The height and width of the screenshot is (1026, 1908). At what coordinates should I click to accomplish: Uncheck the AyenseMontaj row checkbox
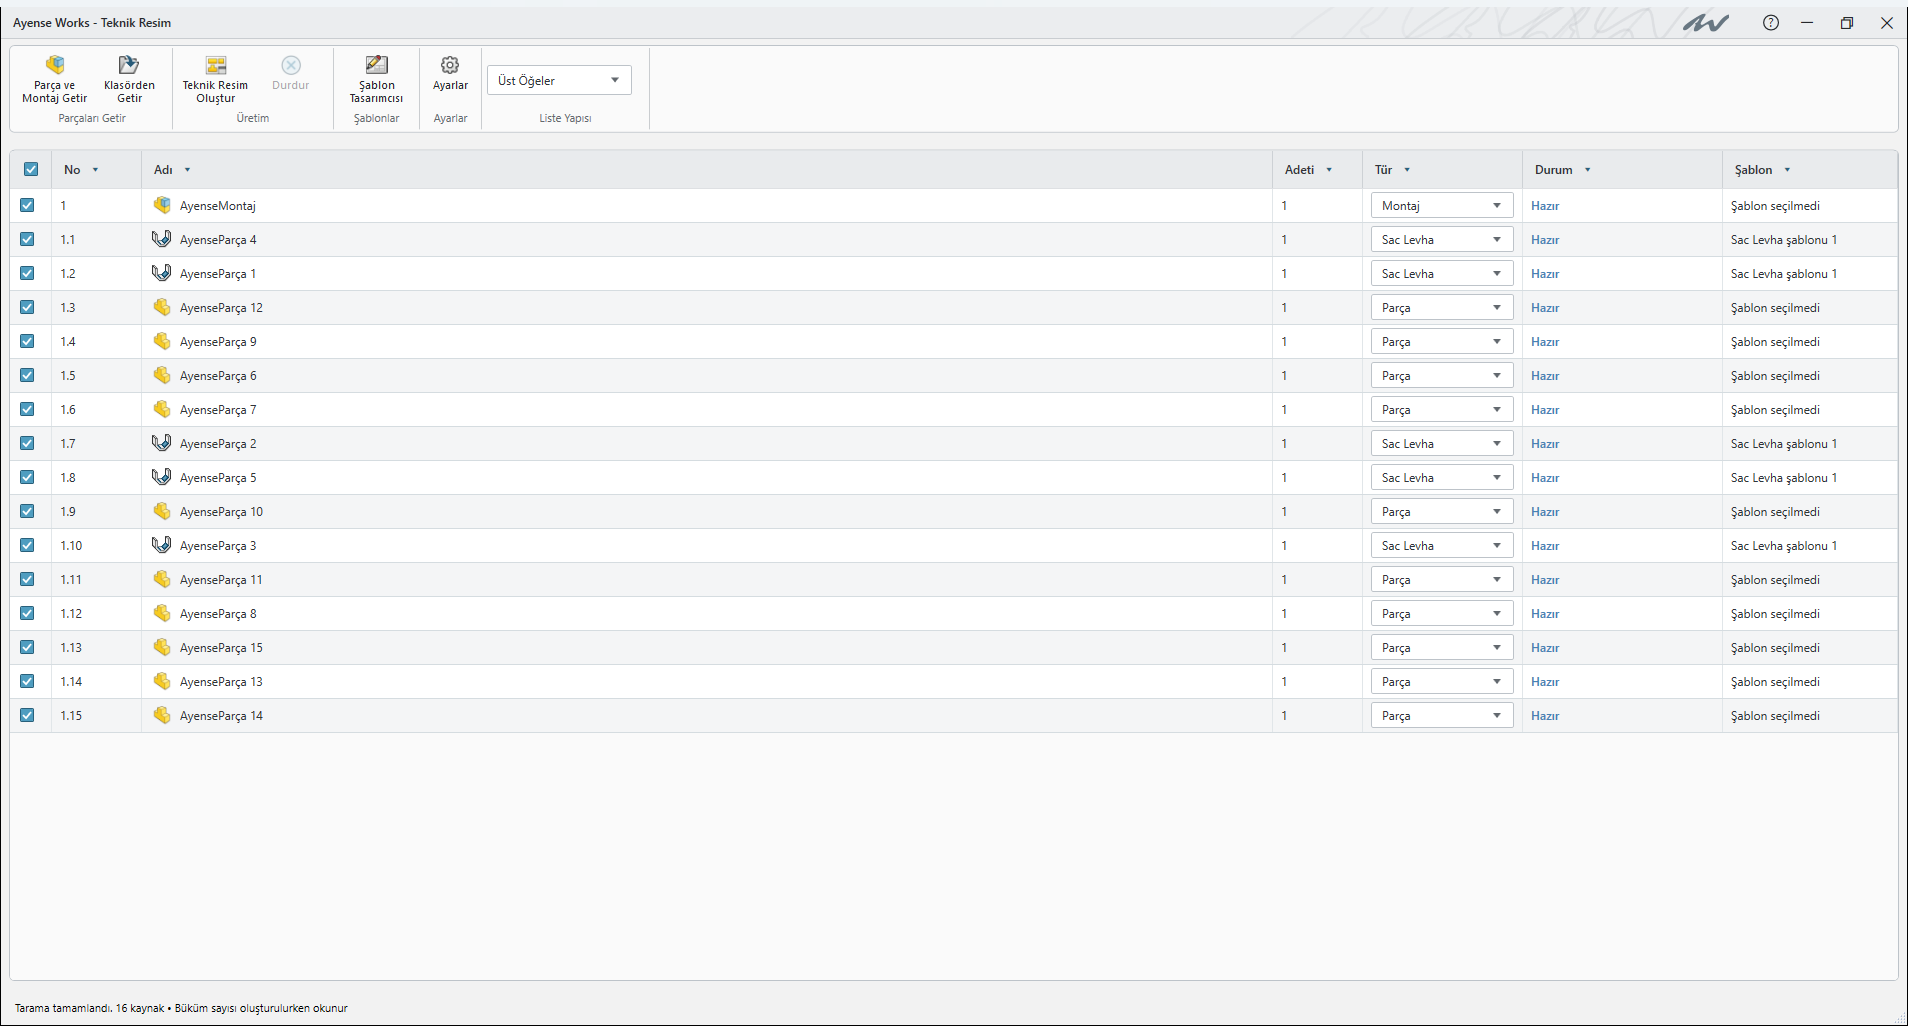coord(27,205)
